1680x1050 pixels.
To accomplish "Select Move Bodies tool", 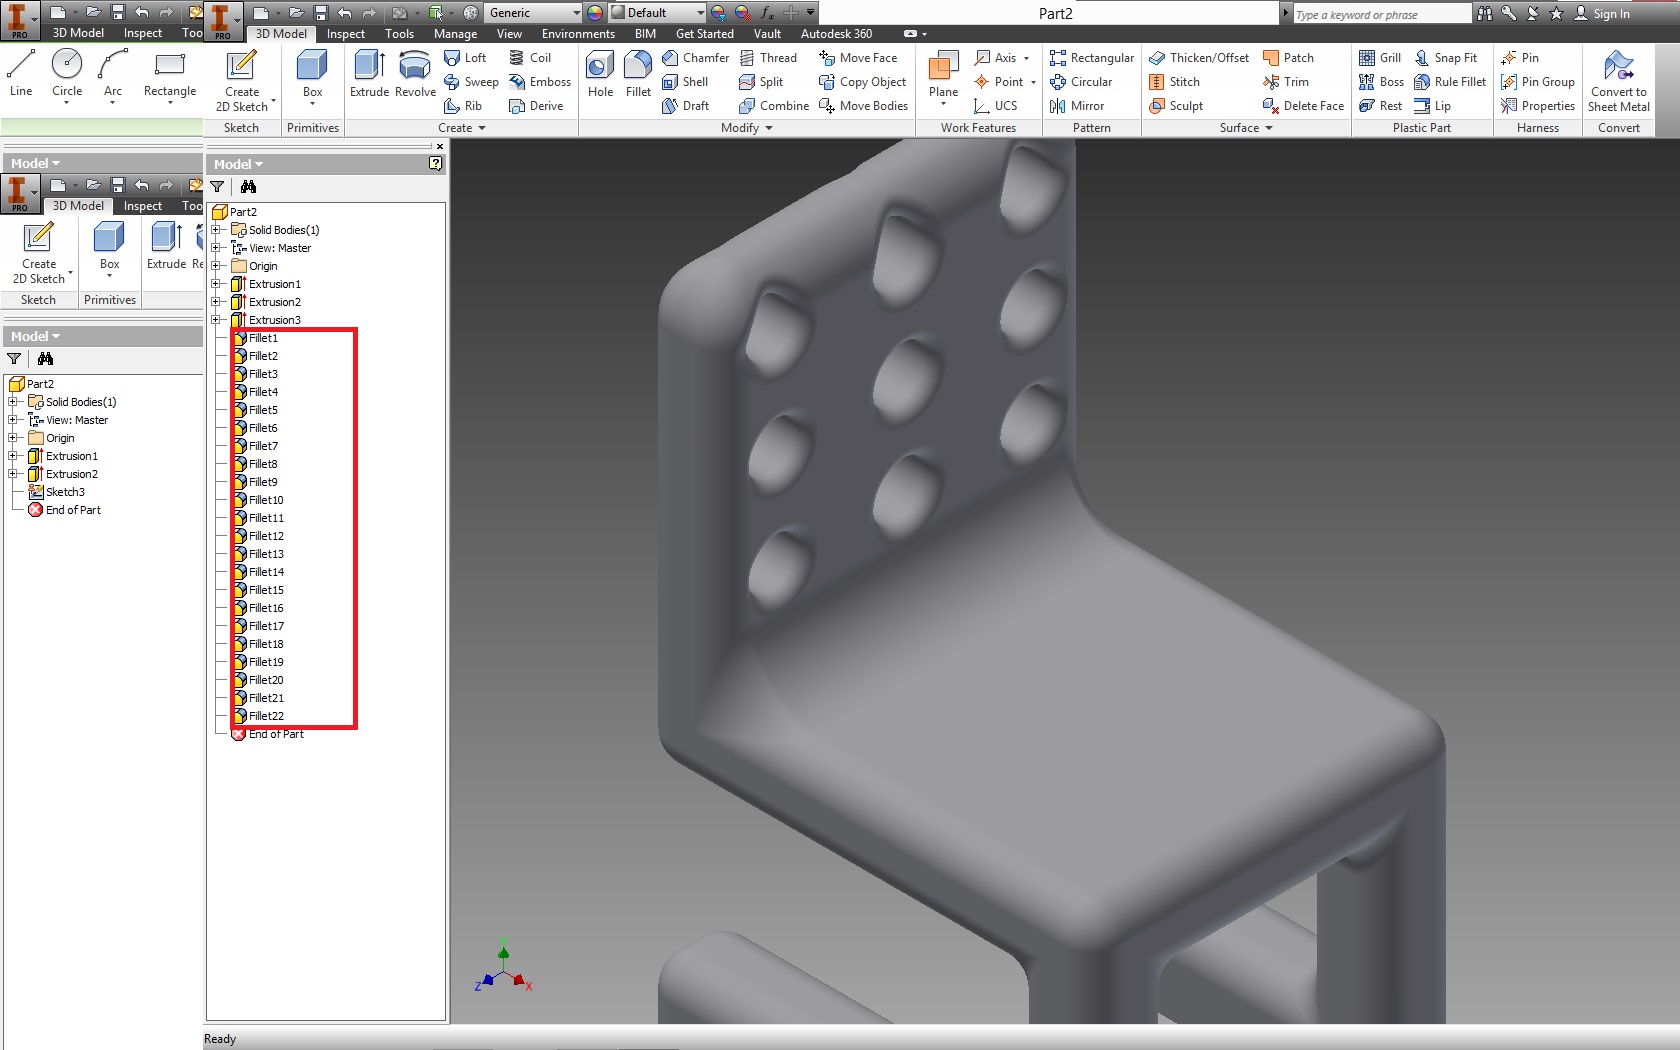I will [863, 106].
